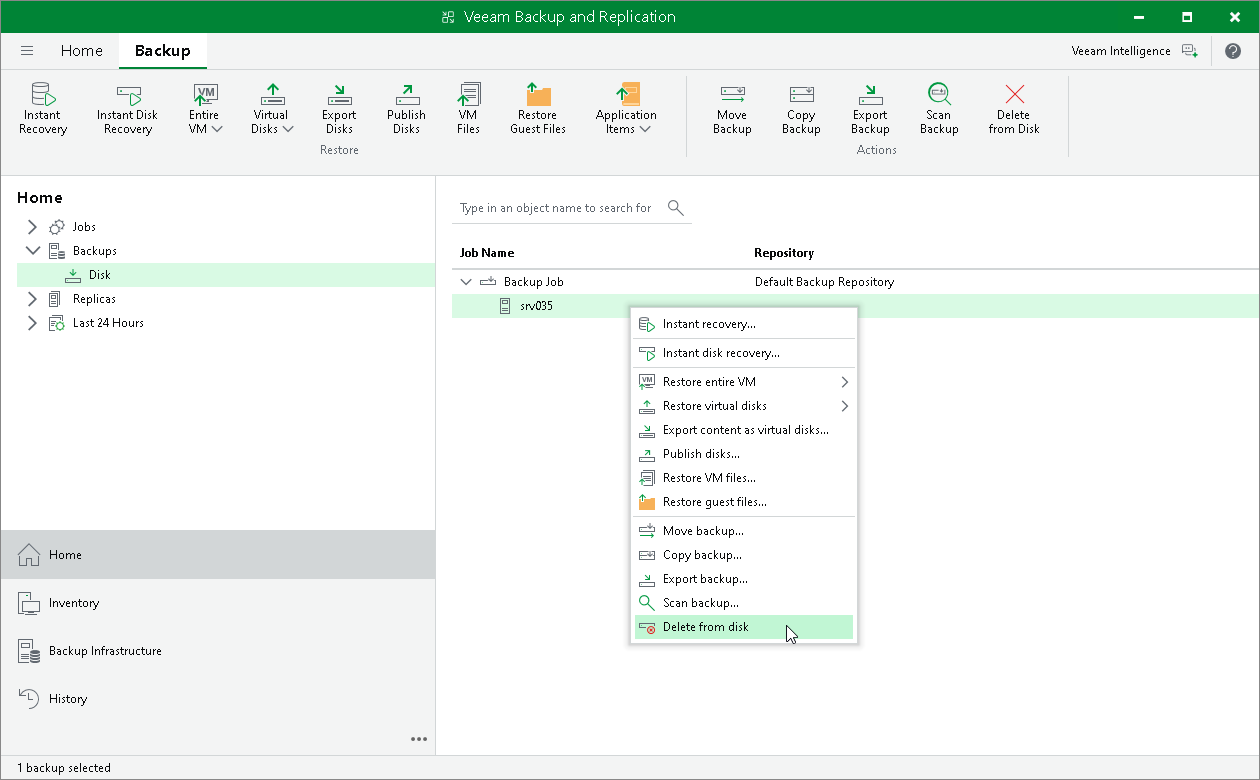Screen dimensions: 1260x780
Task: Collapse the Backups tree node
Action: click(33, 251)
